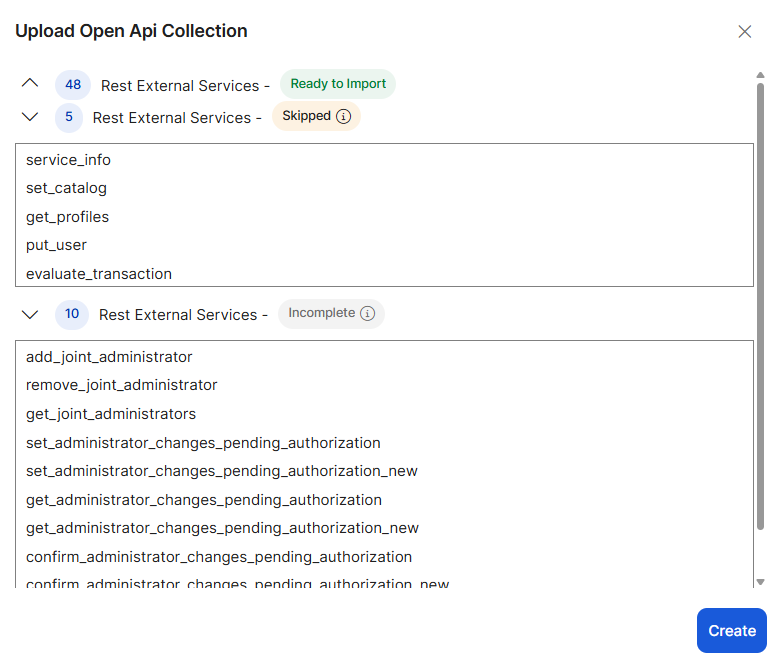Screen dimensions: 783x669
Task: Expand the Ready to Import services group
Action: coord(30,84)
